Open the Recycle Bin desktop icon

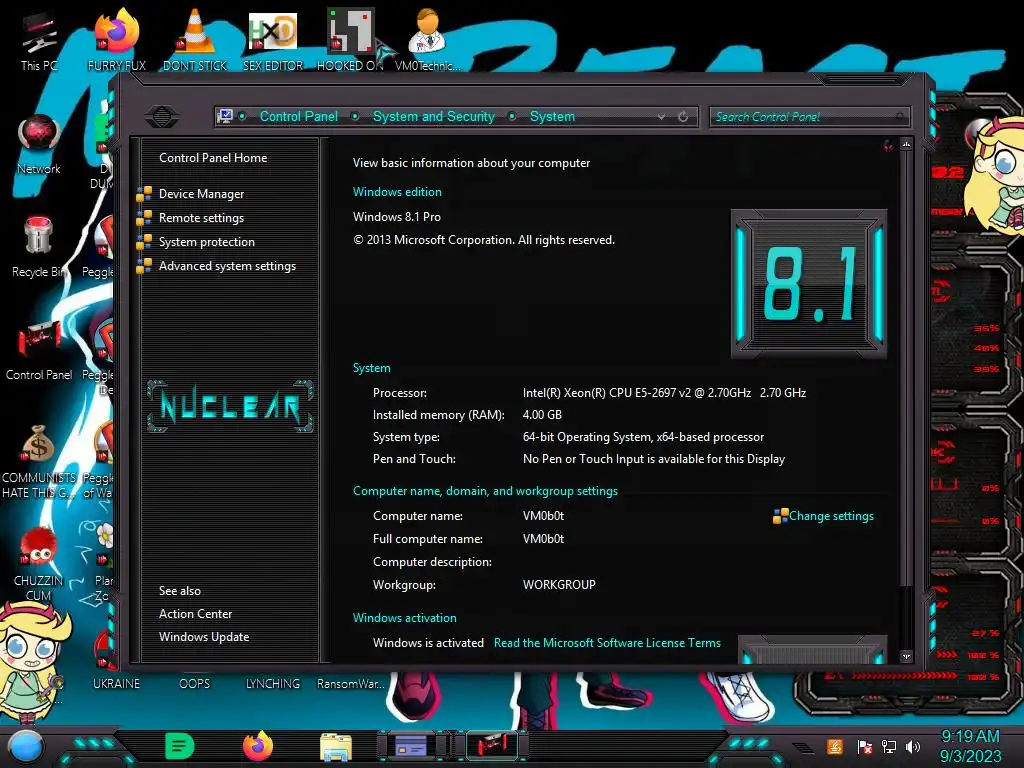click(x=39, y=247)
